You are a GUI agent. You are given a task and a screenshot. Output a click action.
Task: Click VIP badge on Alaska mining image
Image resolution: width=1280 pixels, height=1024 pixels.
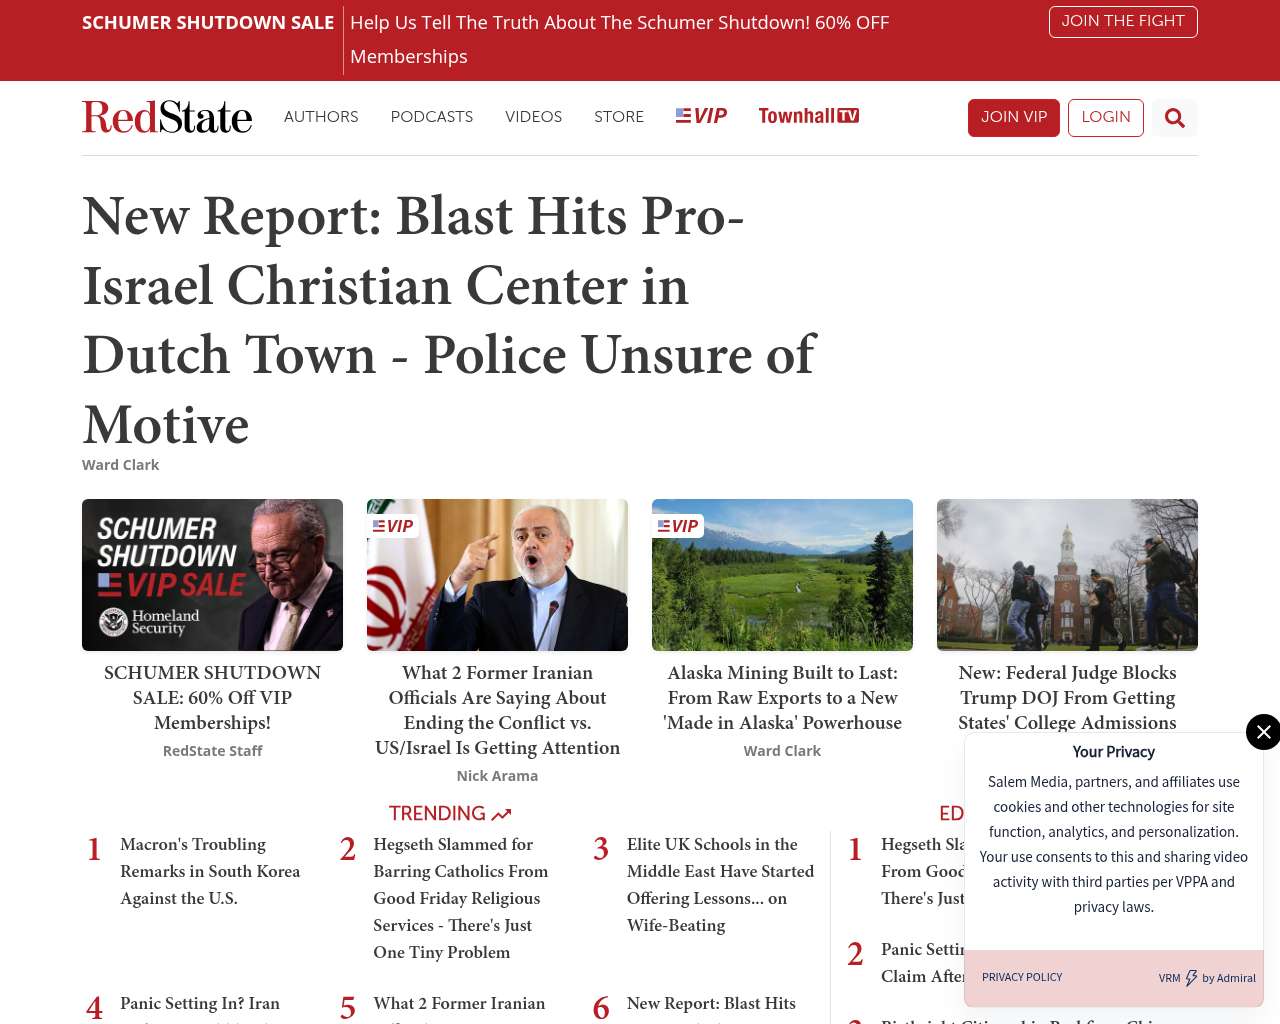coord(678,526)
